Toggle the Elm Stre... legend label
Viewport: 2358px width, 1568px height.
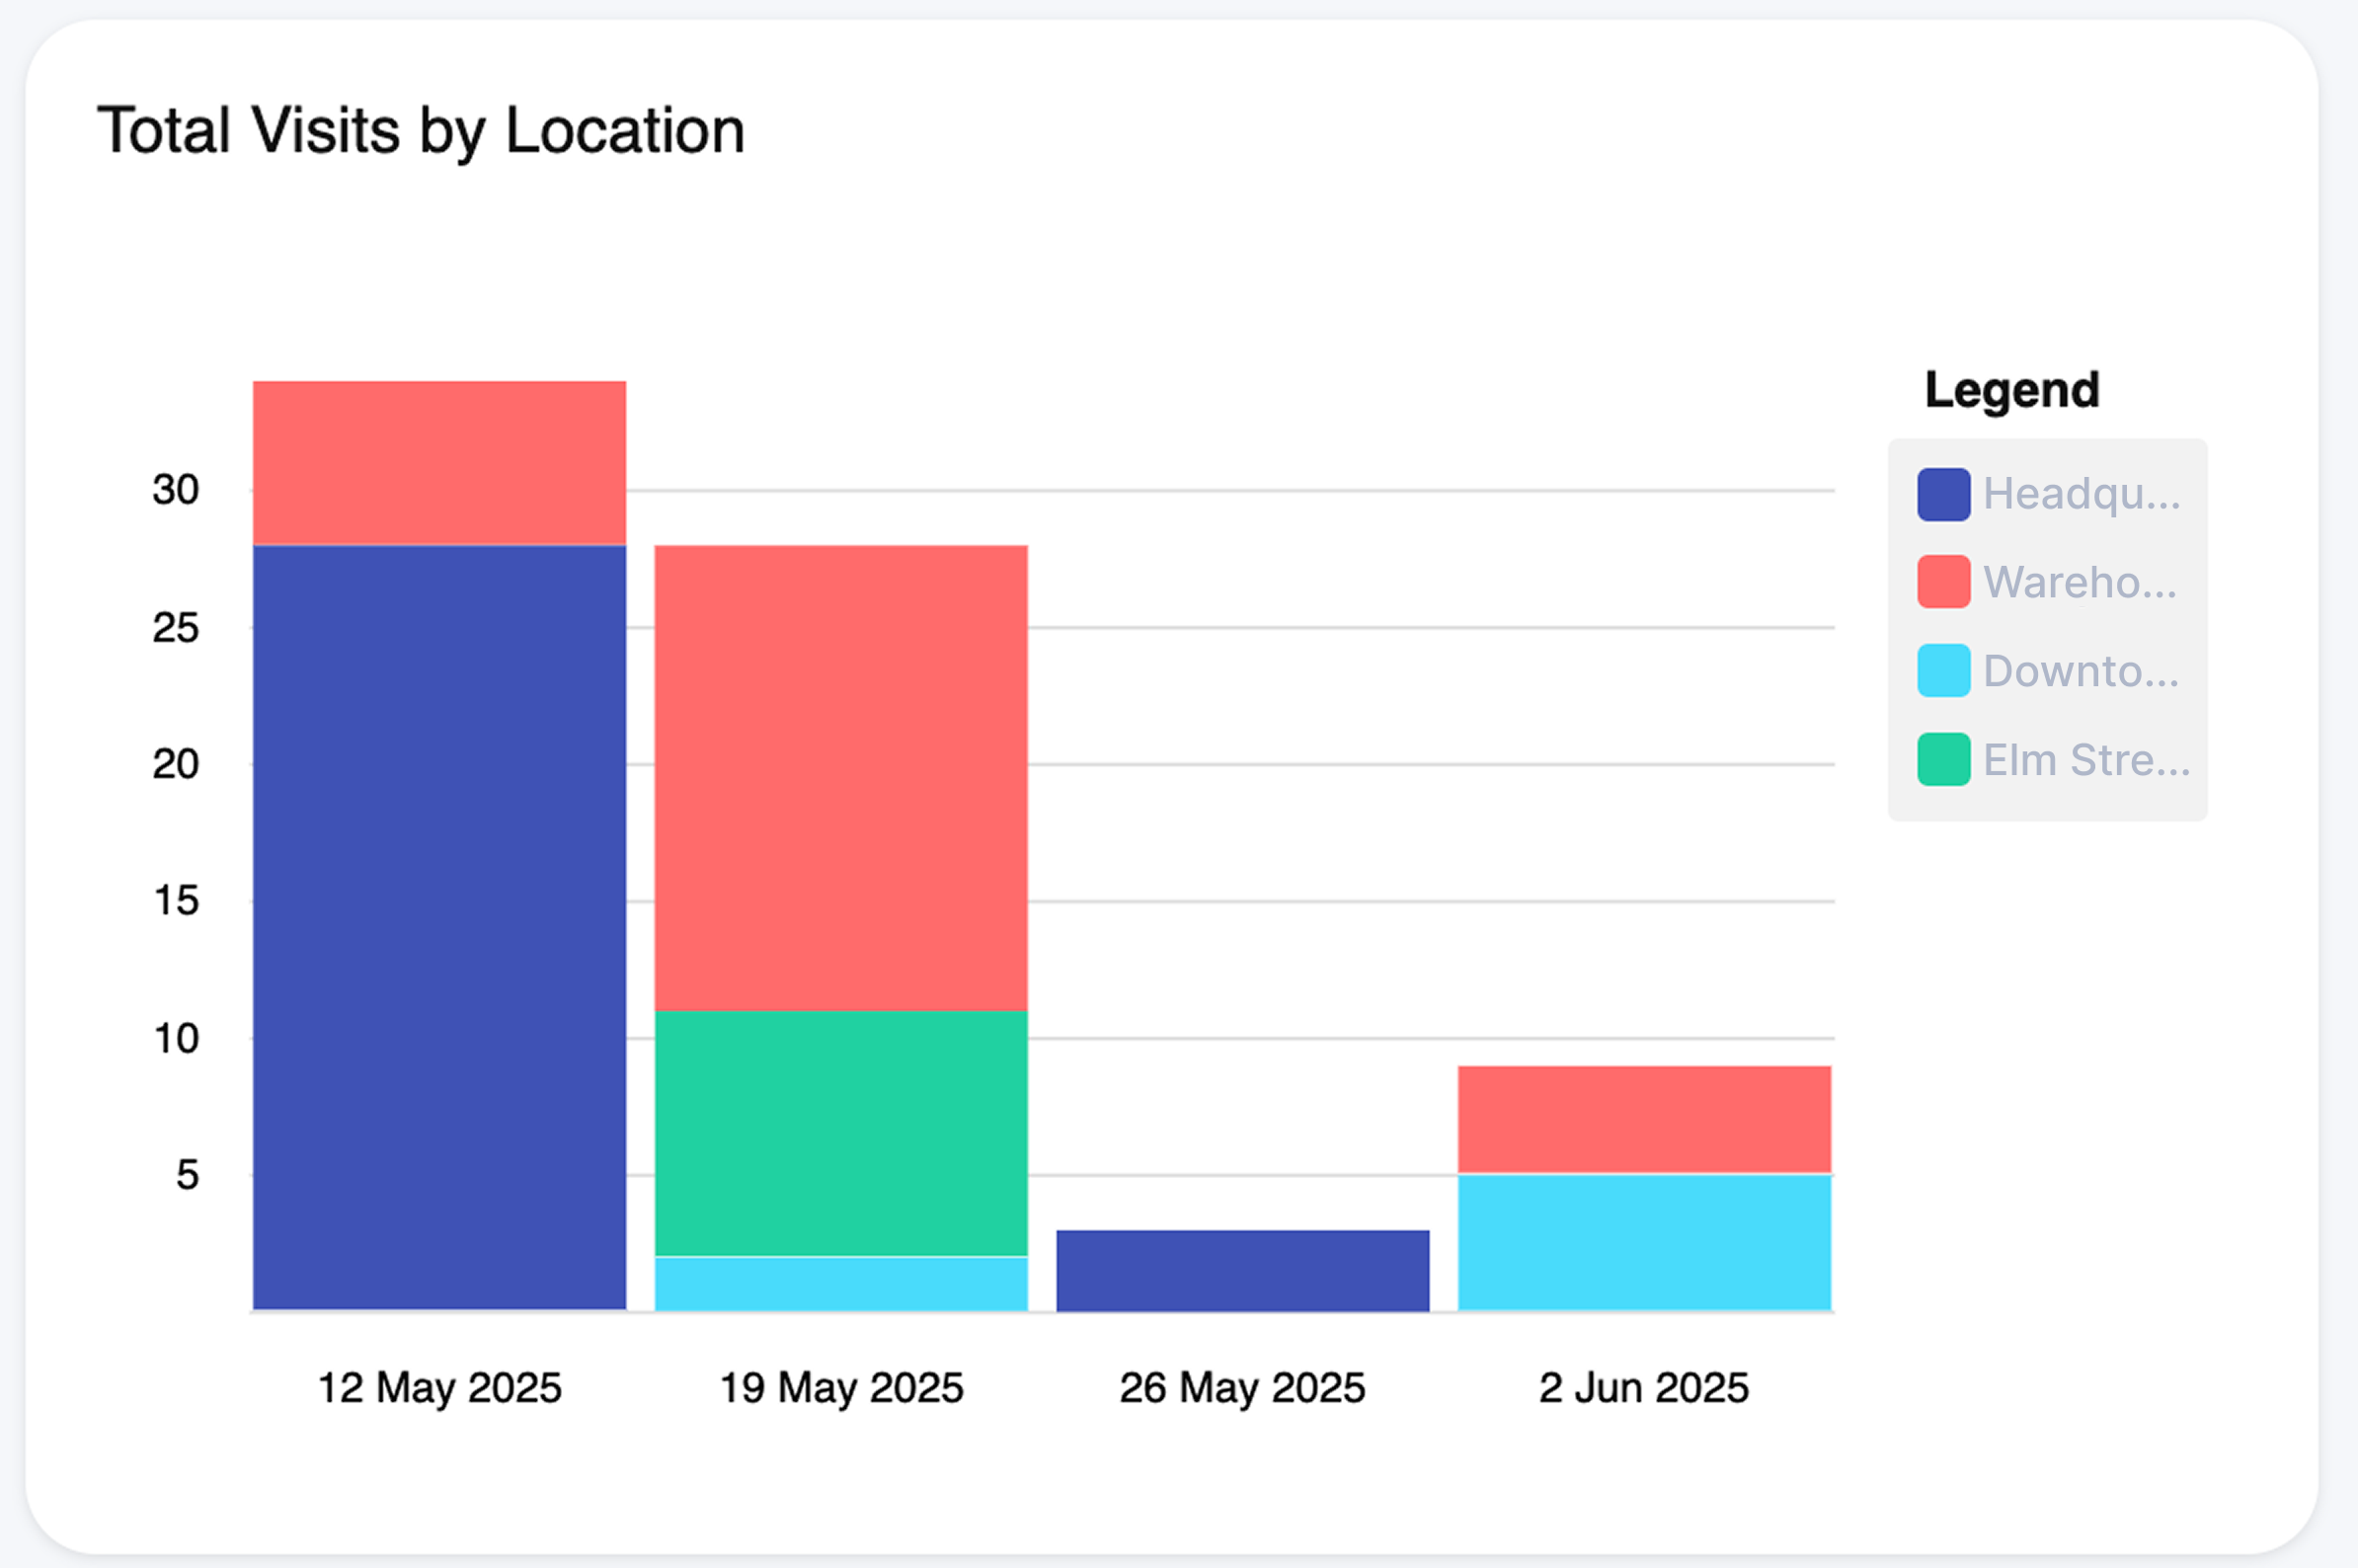coord(2085,760)
